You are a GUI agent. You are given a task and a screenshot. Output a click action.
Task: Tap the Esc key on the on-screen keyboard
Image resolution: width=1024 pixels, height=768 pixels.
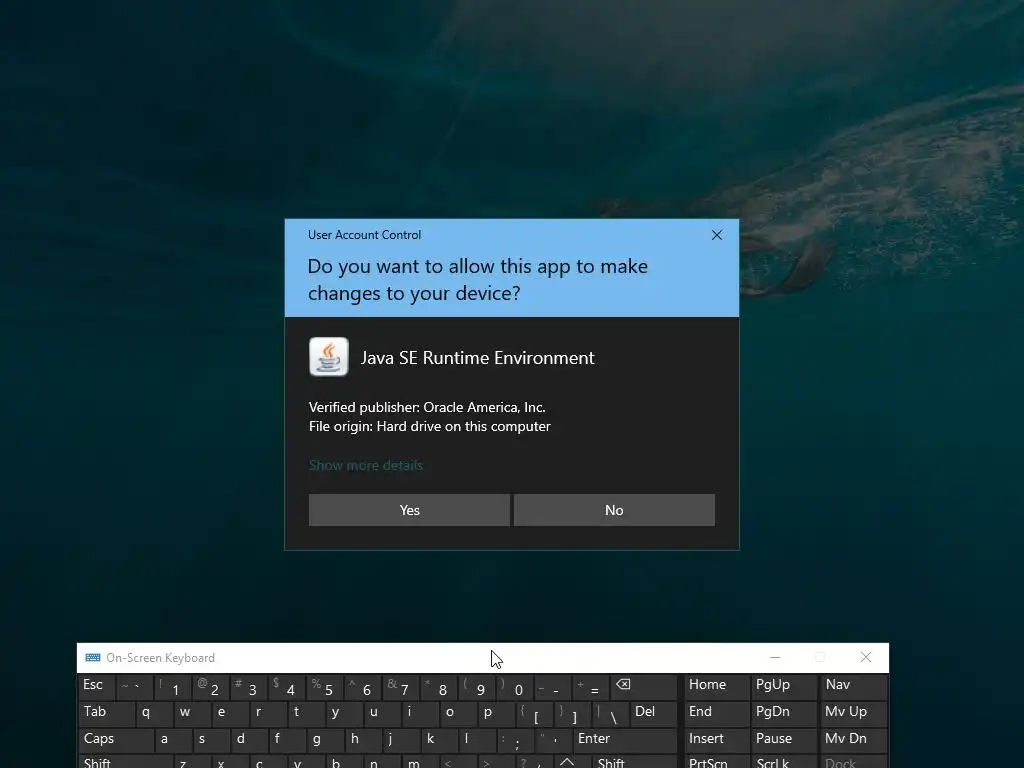[97, 686]
